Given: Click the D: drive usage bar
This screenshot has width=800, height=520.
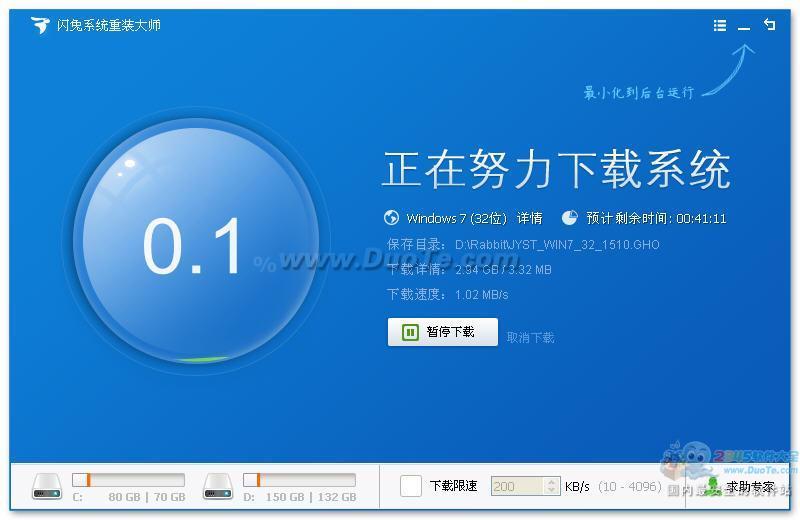Looking at the screenshot, I should [299, 480].
